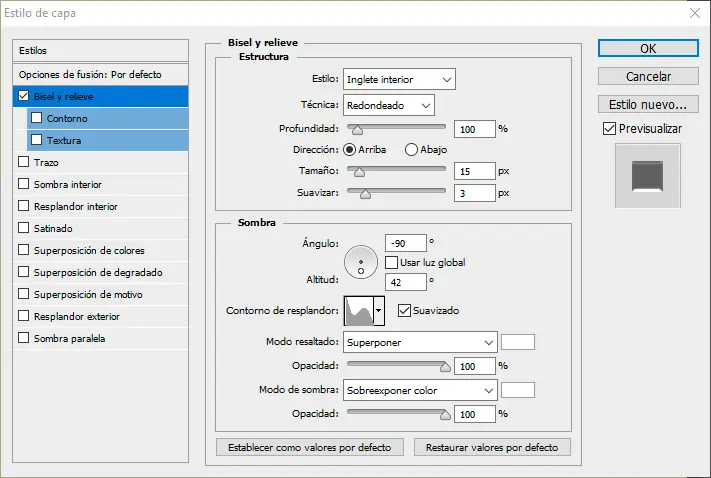Click the gloss contour curve thumbnail
Viewport: 711px width, 478px height.
[359, 311]
